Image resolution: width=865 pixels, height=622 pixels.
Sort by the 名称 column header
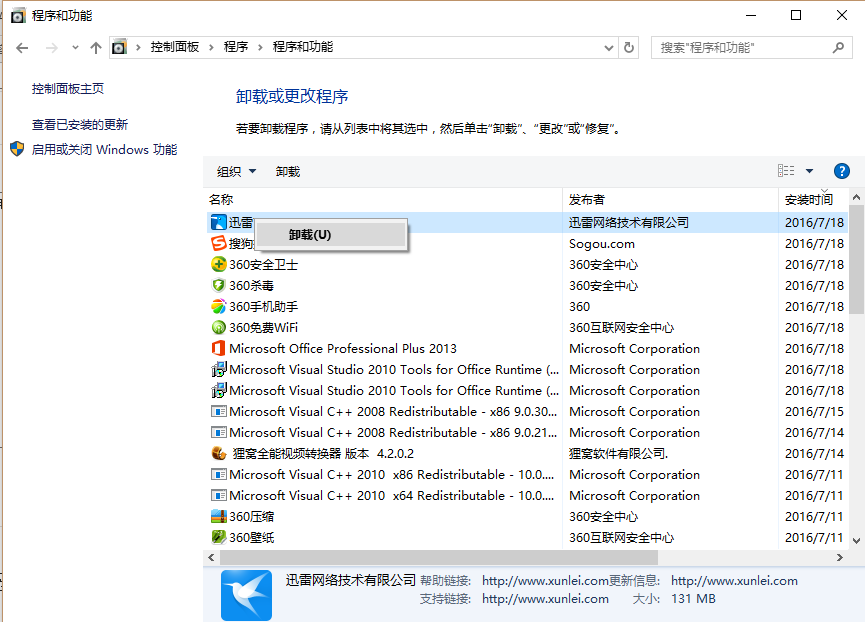383,199
